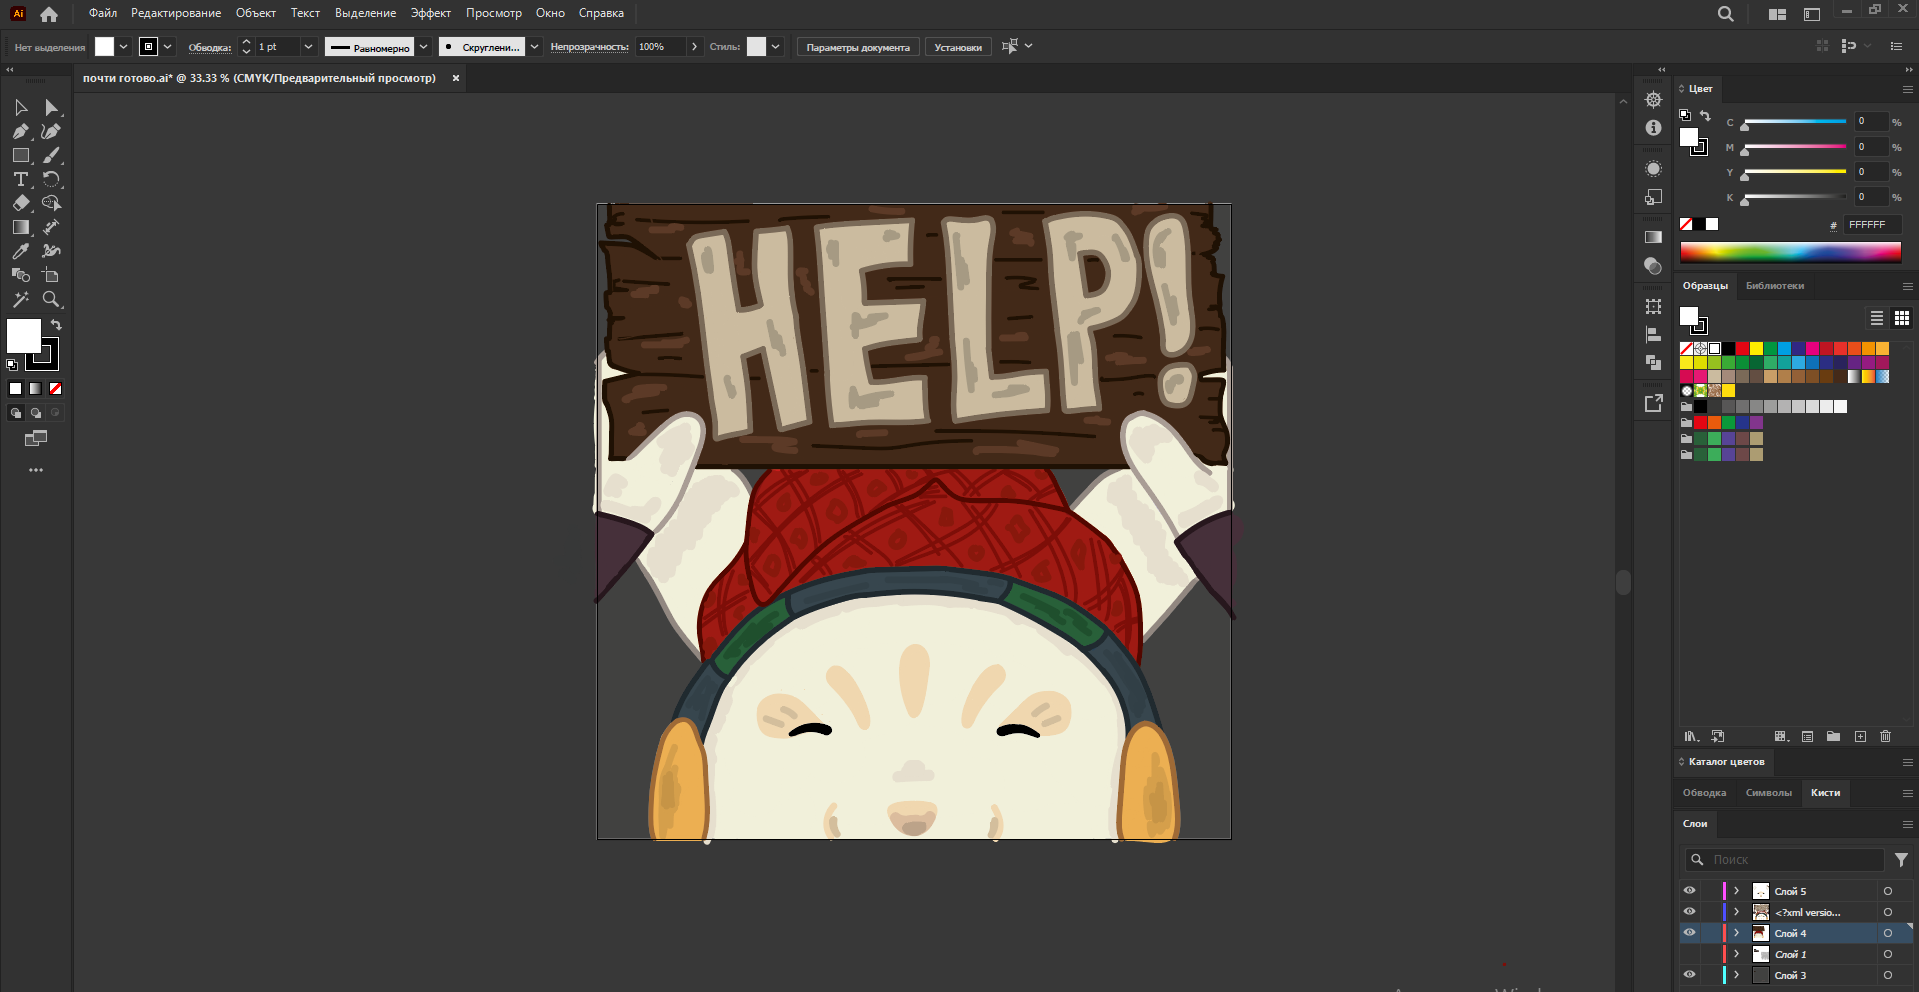Open the Равномерно stroke profile dropdown
The width and height of the screenshot is (1919, 992).
[x=424, y=47]
